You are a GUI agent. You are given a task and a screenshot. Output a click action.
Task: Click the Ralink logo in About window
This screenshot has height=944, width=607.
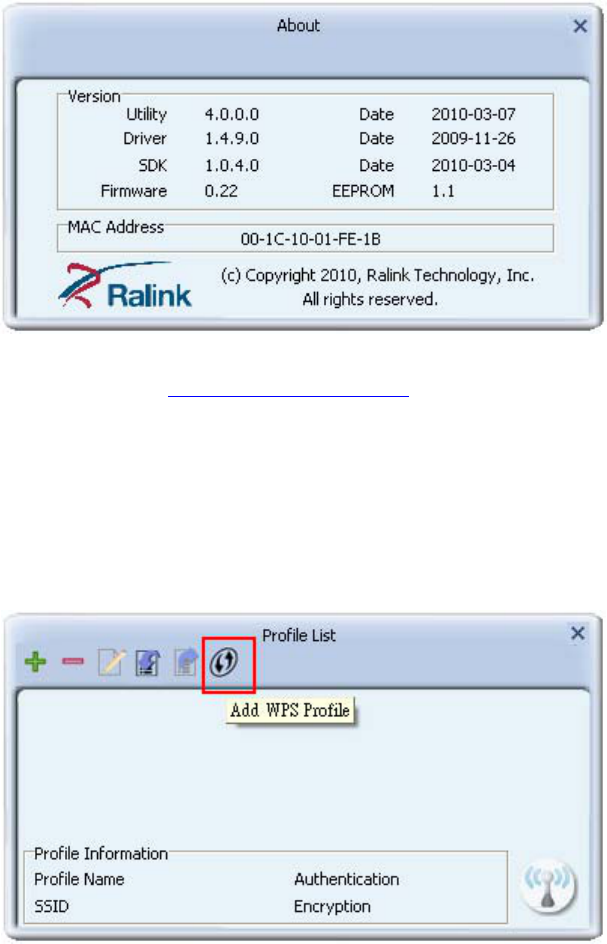(125, 285)
